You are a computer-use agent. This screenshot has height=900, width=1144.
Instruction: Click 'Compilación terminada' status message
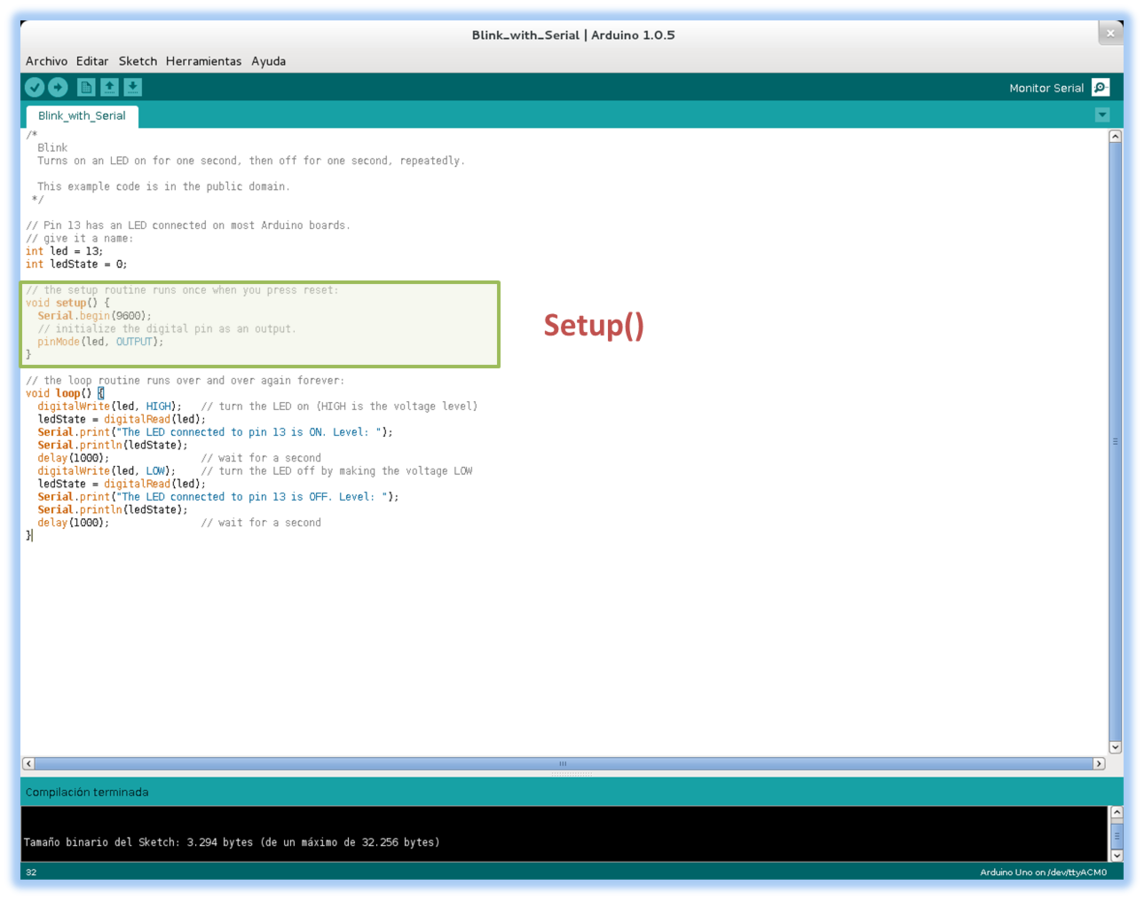point(87,792)
